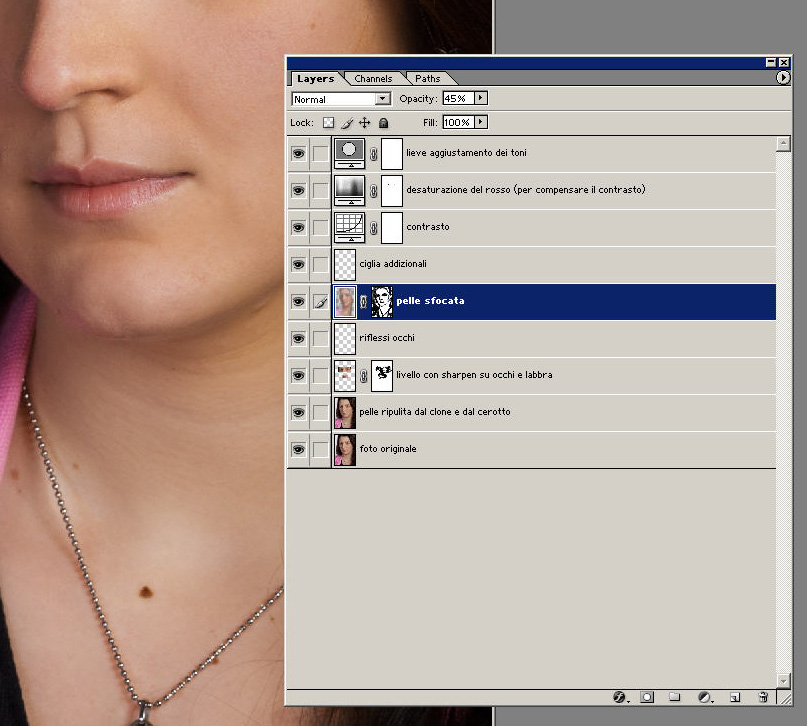
Task: Enable Lock transparent pixels checkerboard icon
Action: [x=327, y=122]
